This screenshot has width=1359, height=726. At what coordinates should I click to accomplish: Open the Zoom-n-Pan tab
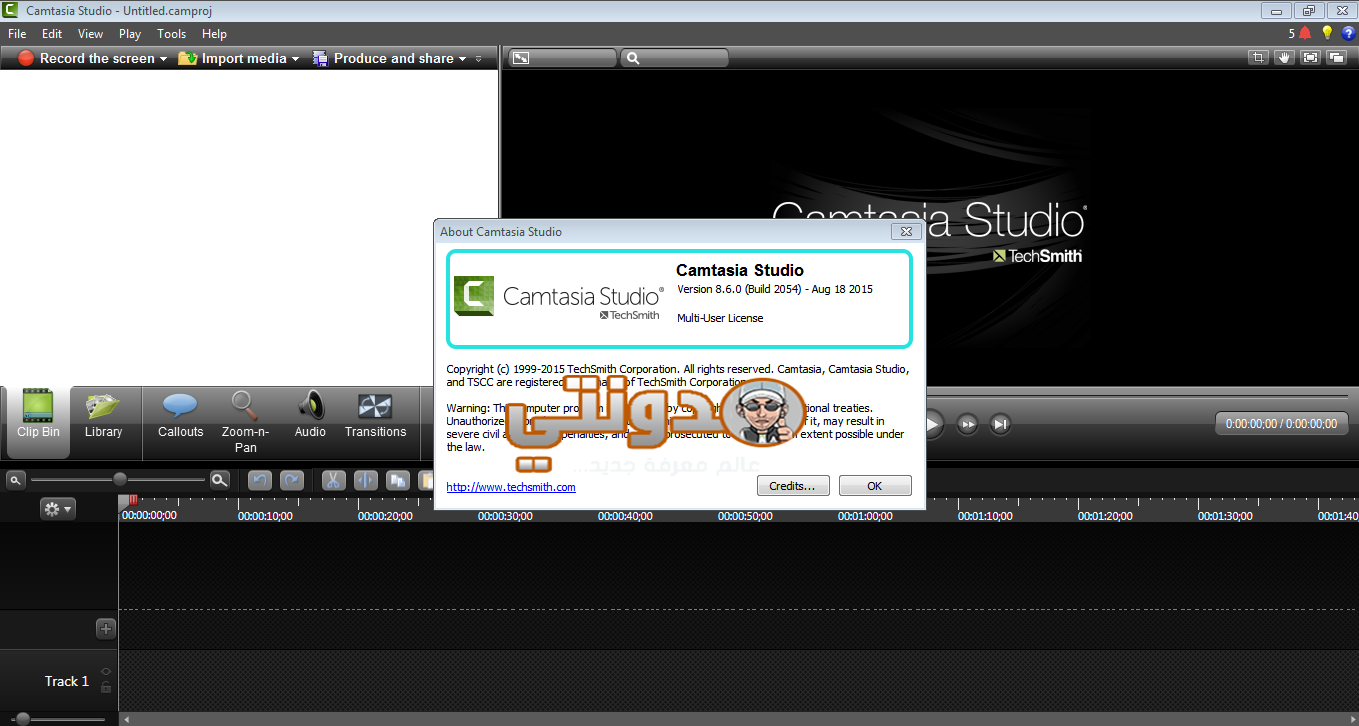coord(245,422)
